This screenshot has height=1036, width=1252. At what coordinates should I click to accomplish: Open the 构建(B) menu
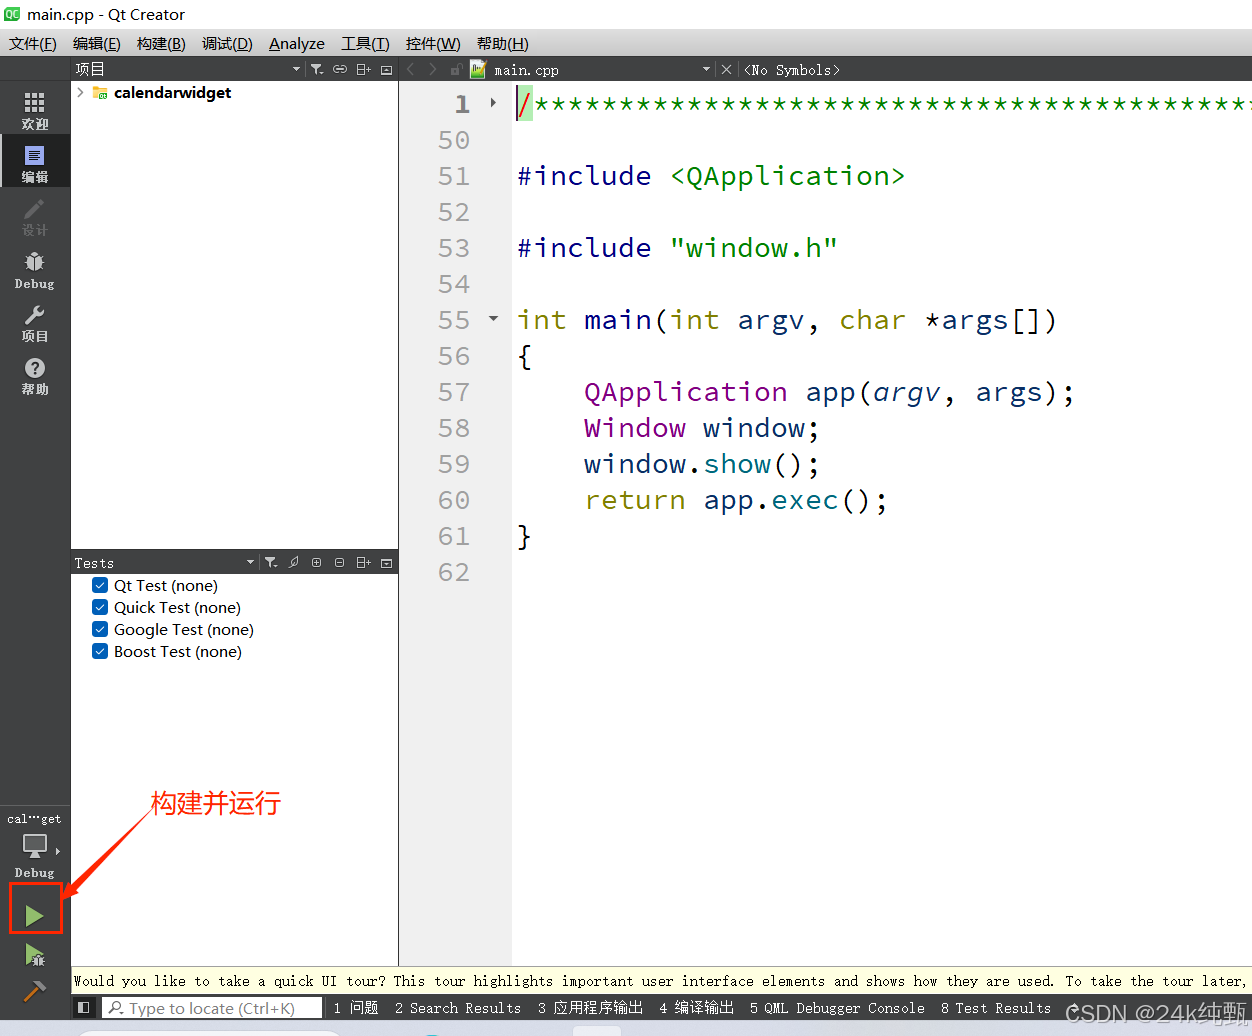coord(161,44)
